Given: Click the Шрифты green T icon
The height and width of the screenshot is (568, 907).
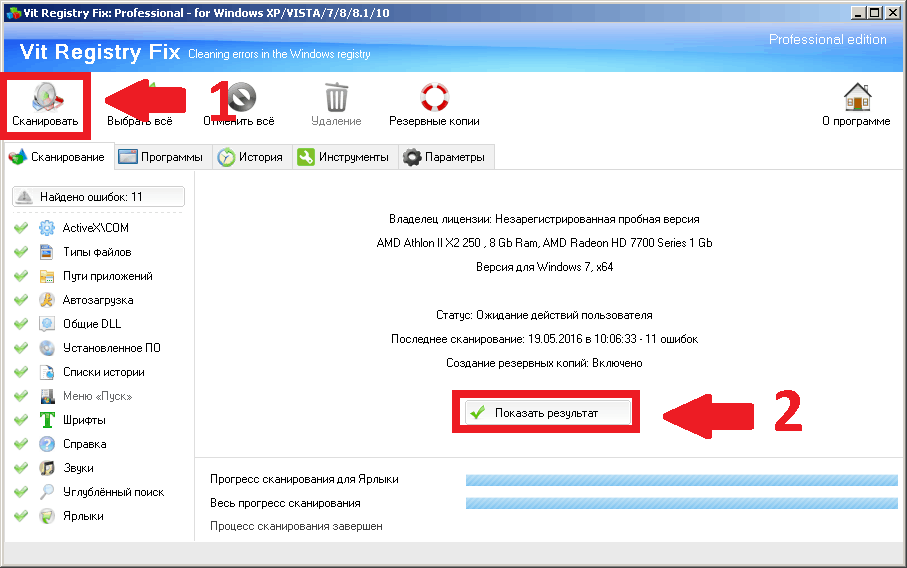Looking at the screenshot, I should tap(47, 420).
